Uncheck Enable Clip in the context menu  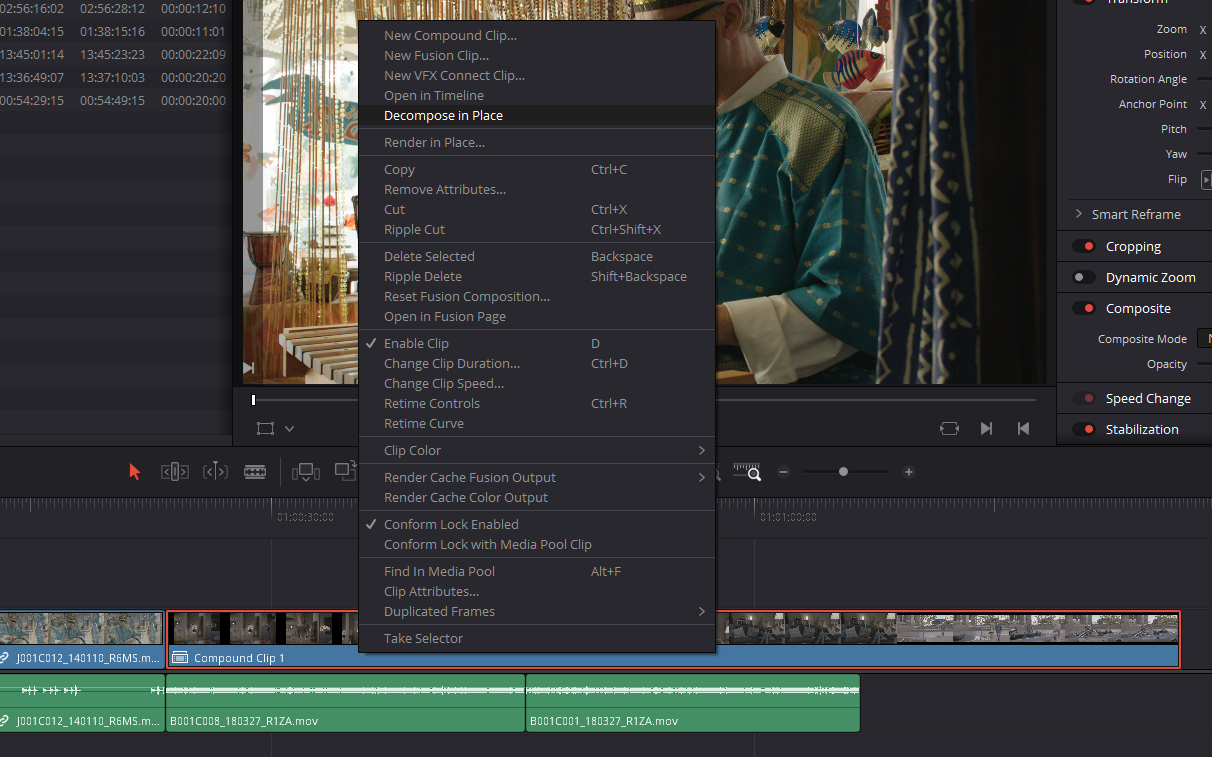coord(537,343)
